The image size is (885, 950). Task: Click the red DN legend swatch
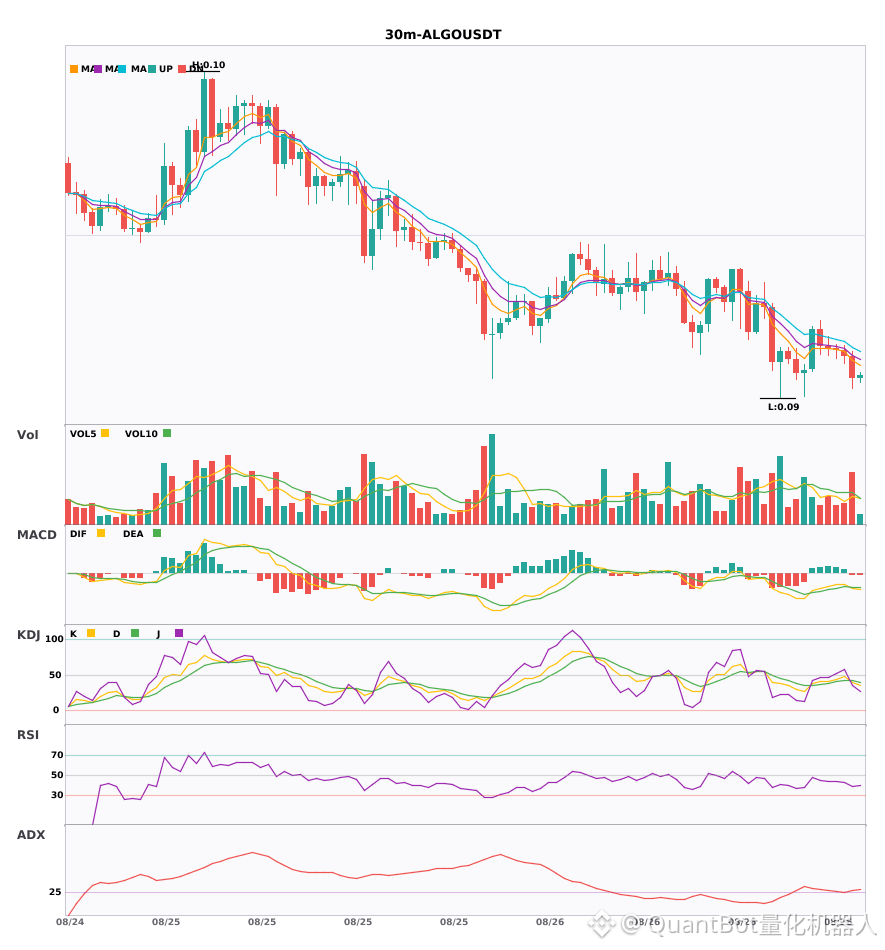tap(182, 69)
